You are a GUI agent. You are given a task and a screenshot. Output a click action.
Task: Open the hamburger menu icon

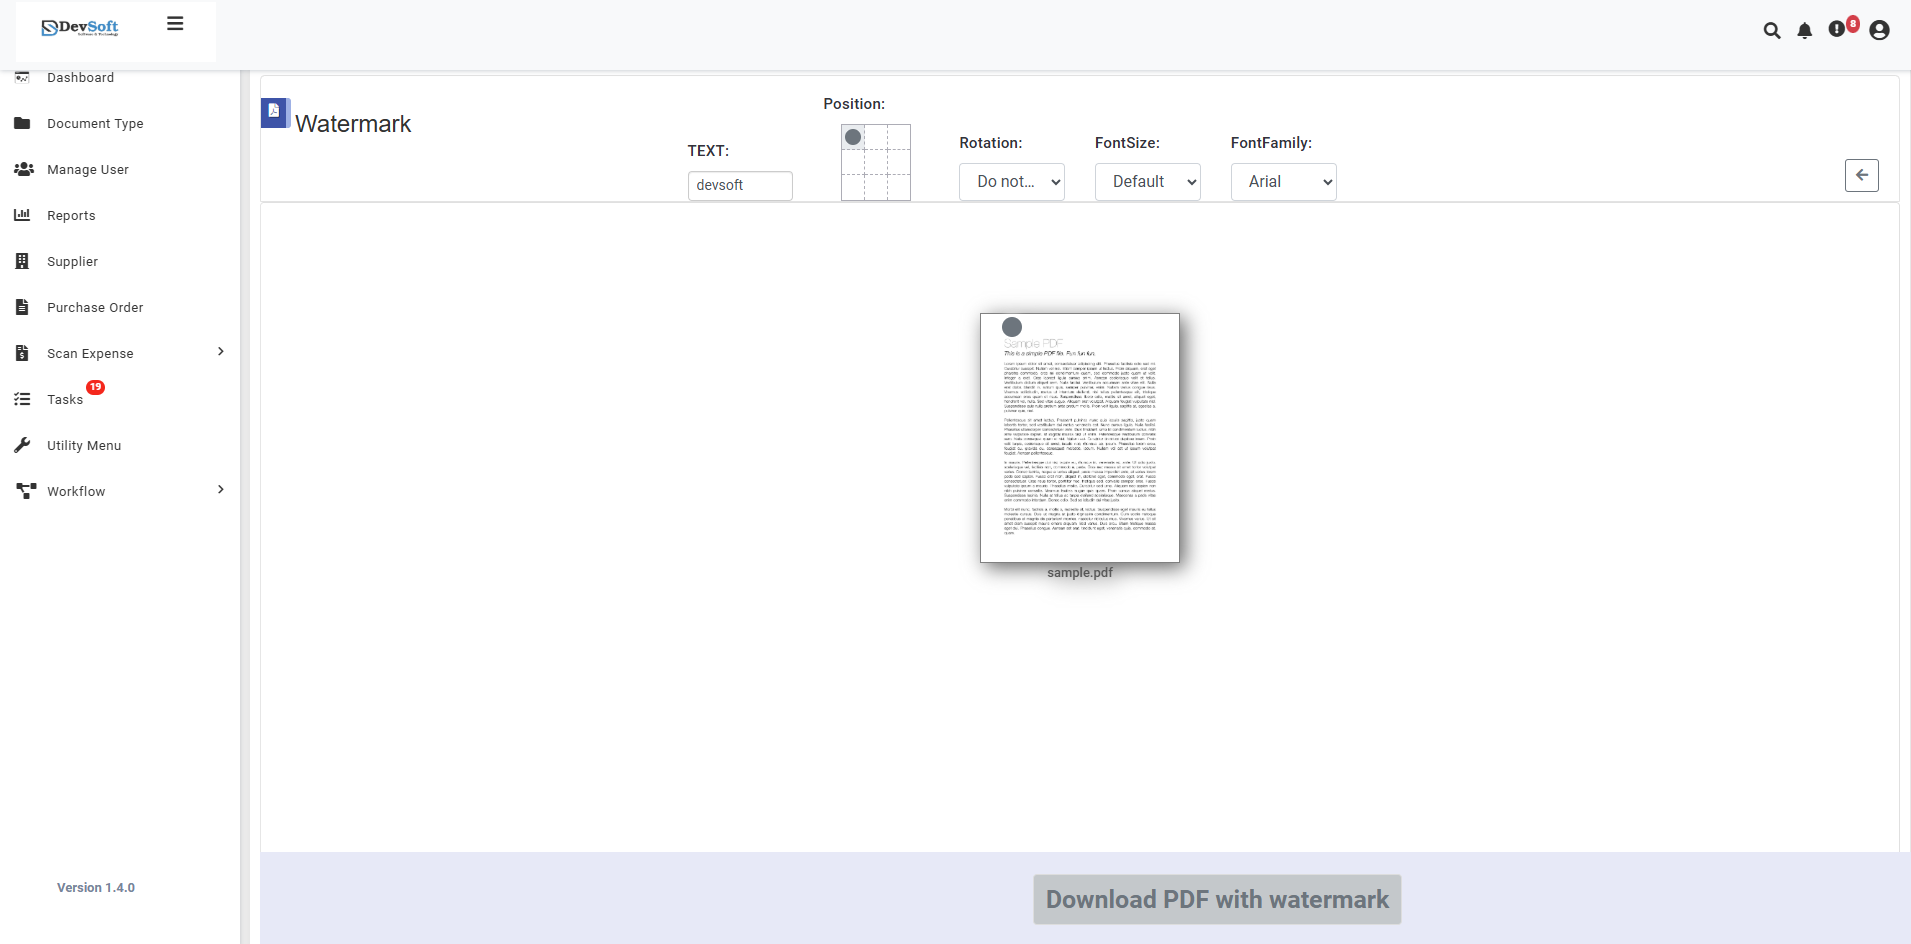tap(175, 24)
